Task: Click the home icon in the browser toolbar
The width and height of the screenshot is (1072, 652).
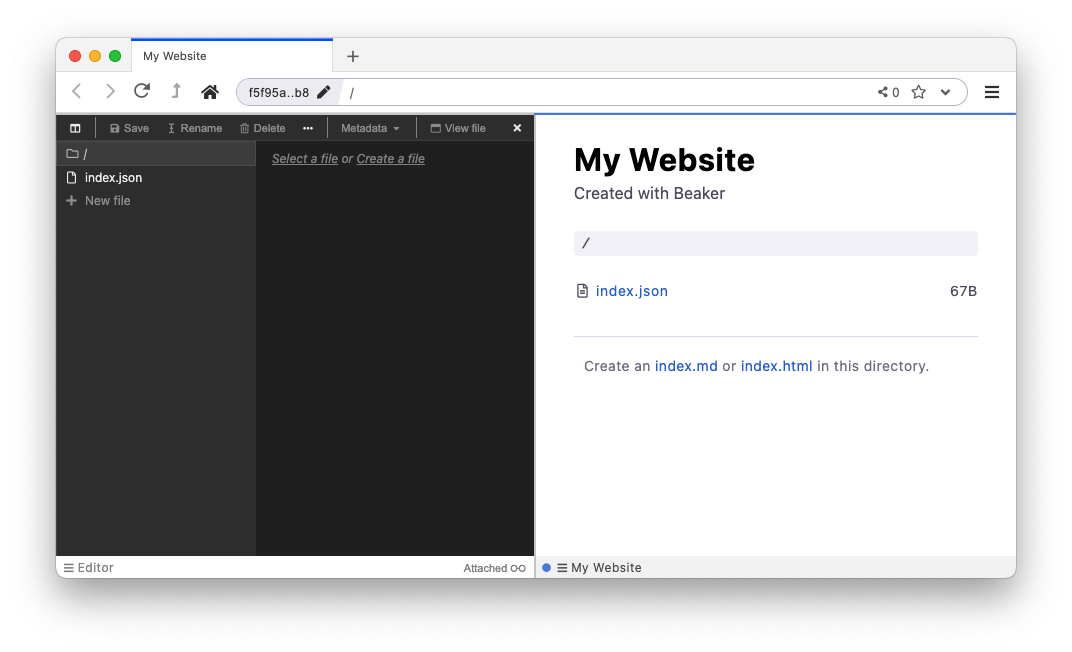Action: pyautogui.click(x=209, y=91)
